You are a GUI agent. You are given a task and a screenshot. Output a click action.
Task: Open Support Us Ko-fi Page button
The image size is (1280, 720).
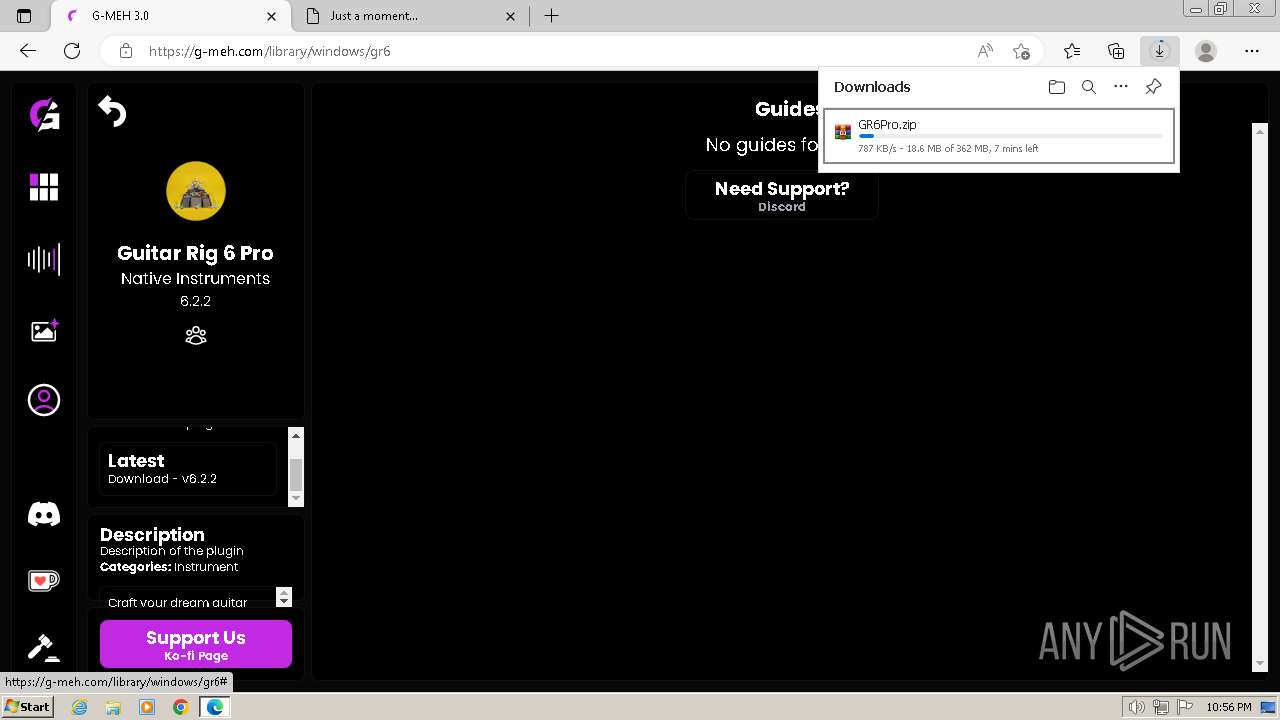[x=196, y=644]
